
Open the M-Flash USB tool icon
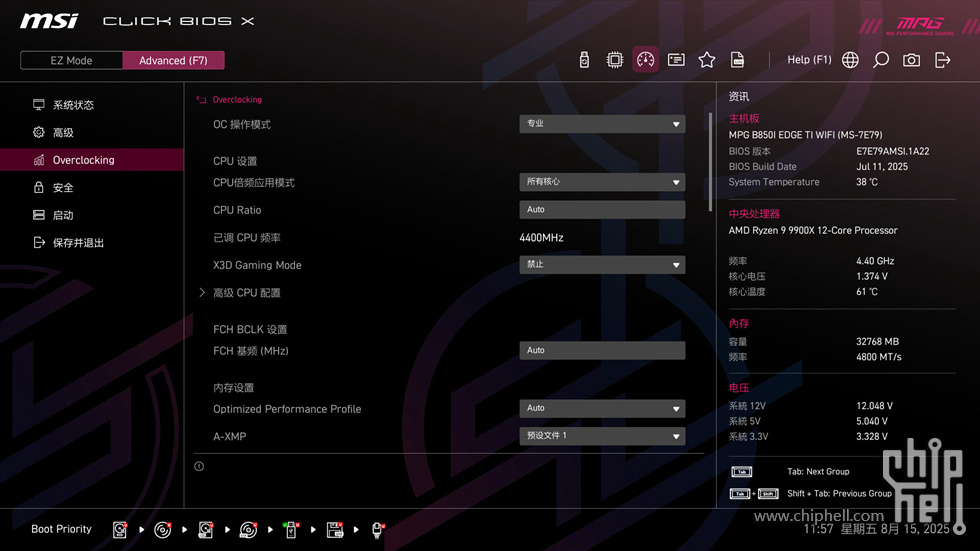click(584, 60)
